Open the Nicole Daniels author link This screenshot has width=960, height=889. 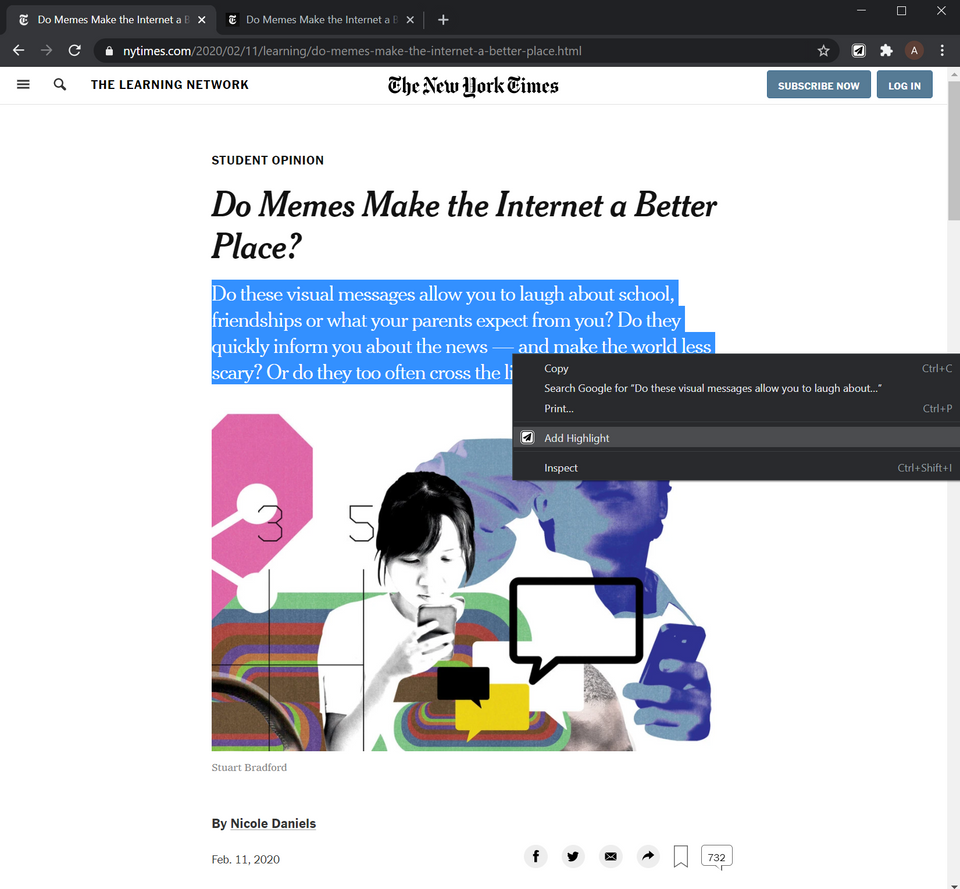point(273,823)
